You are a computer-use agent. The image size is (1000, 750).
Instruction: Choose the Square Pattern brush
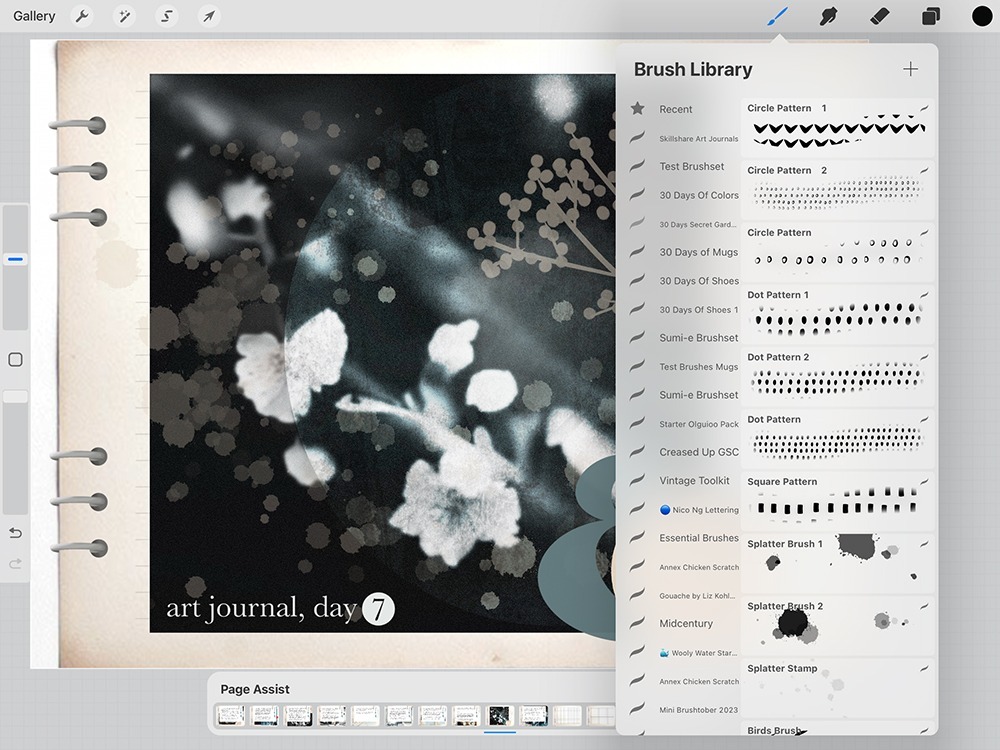pos(837,501)
